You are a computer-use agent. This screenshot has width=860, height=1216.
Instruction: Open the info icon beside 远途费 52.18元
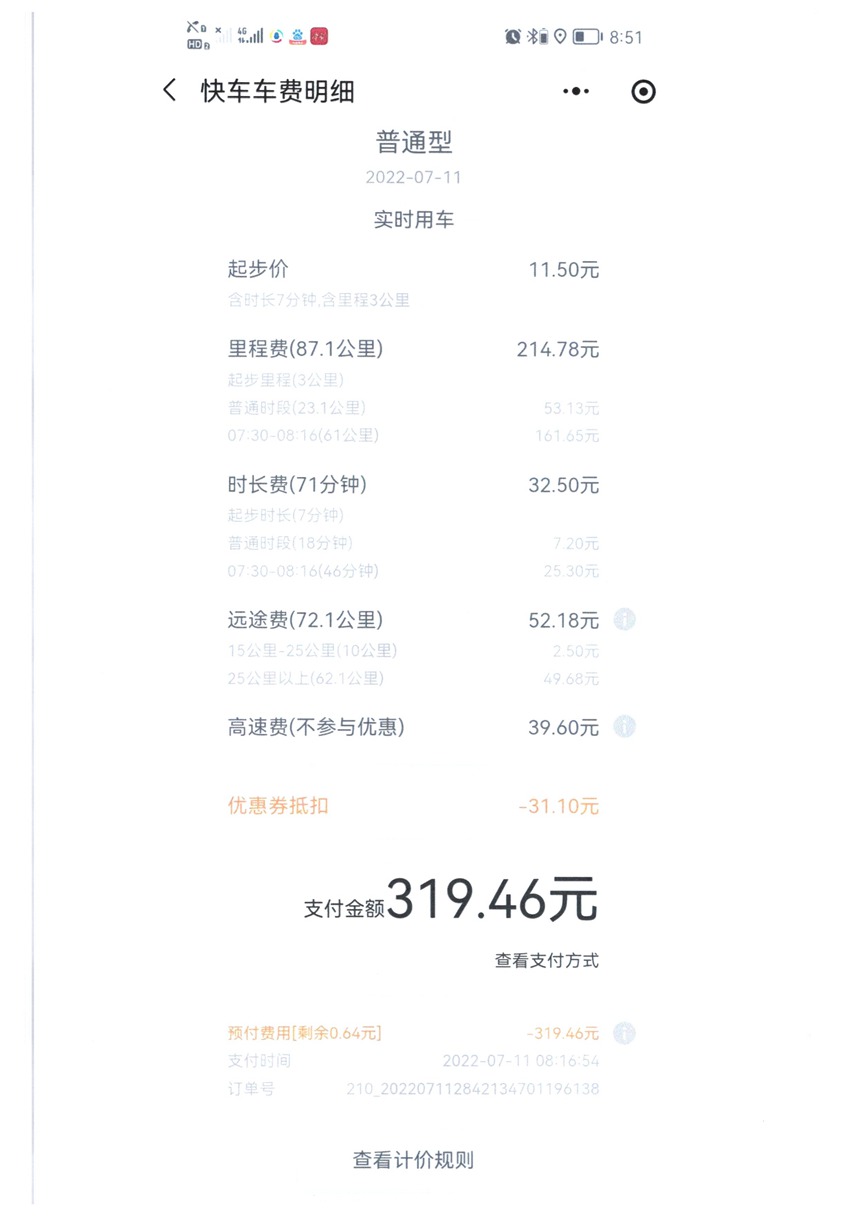[x=624, y=620]
